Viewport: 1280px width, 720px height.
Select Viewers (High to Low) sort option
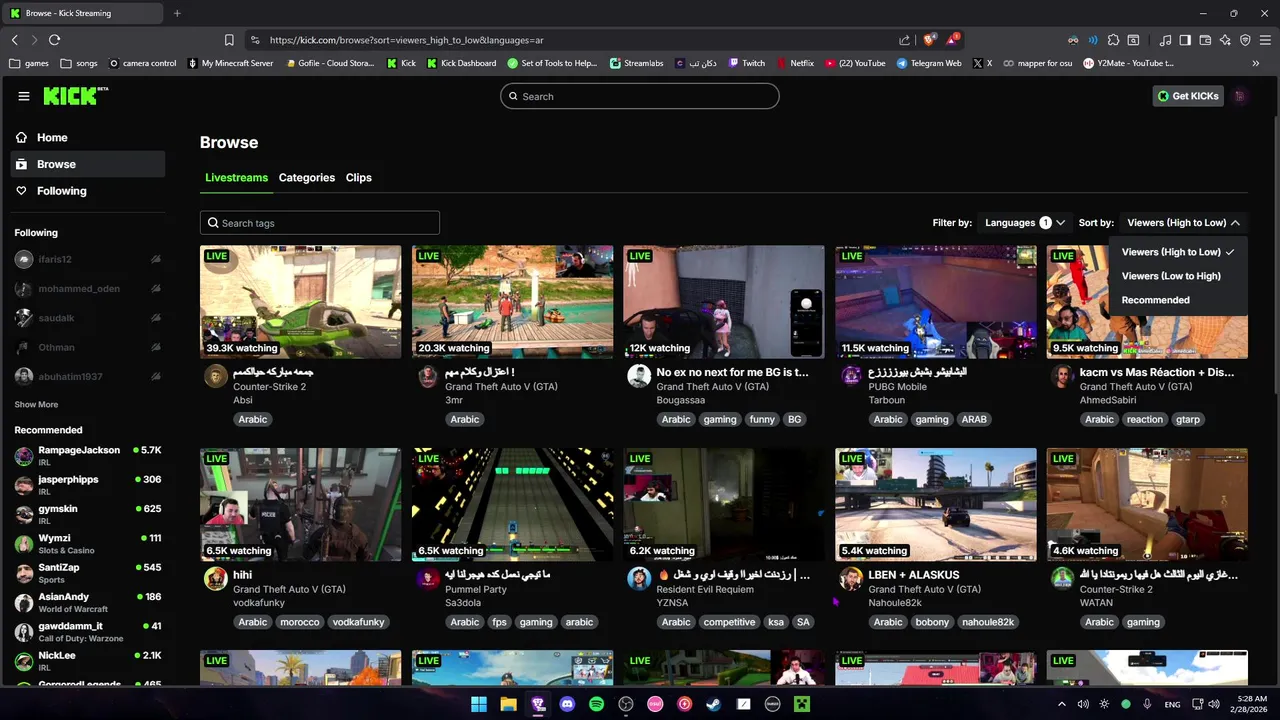(x=1178, y=252)
